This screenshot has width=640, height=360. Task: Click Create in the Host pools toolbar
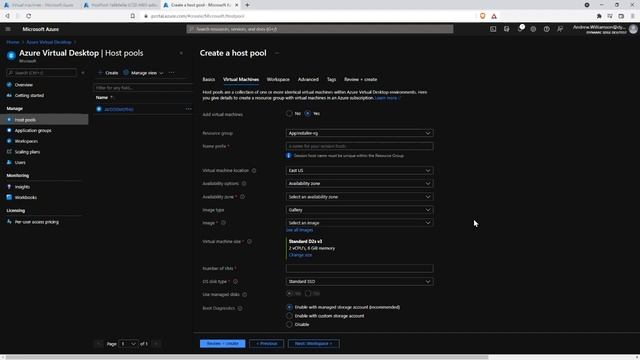(x=108, y=73)
